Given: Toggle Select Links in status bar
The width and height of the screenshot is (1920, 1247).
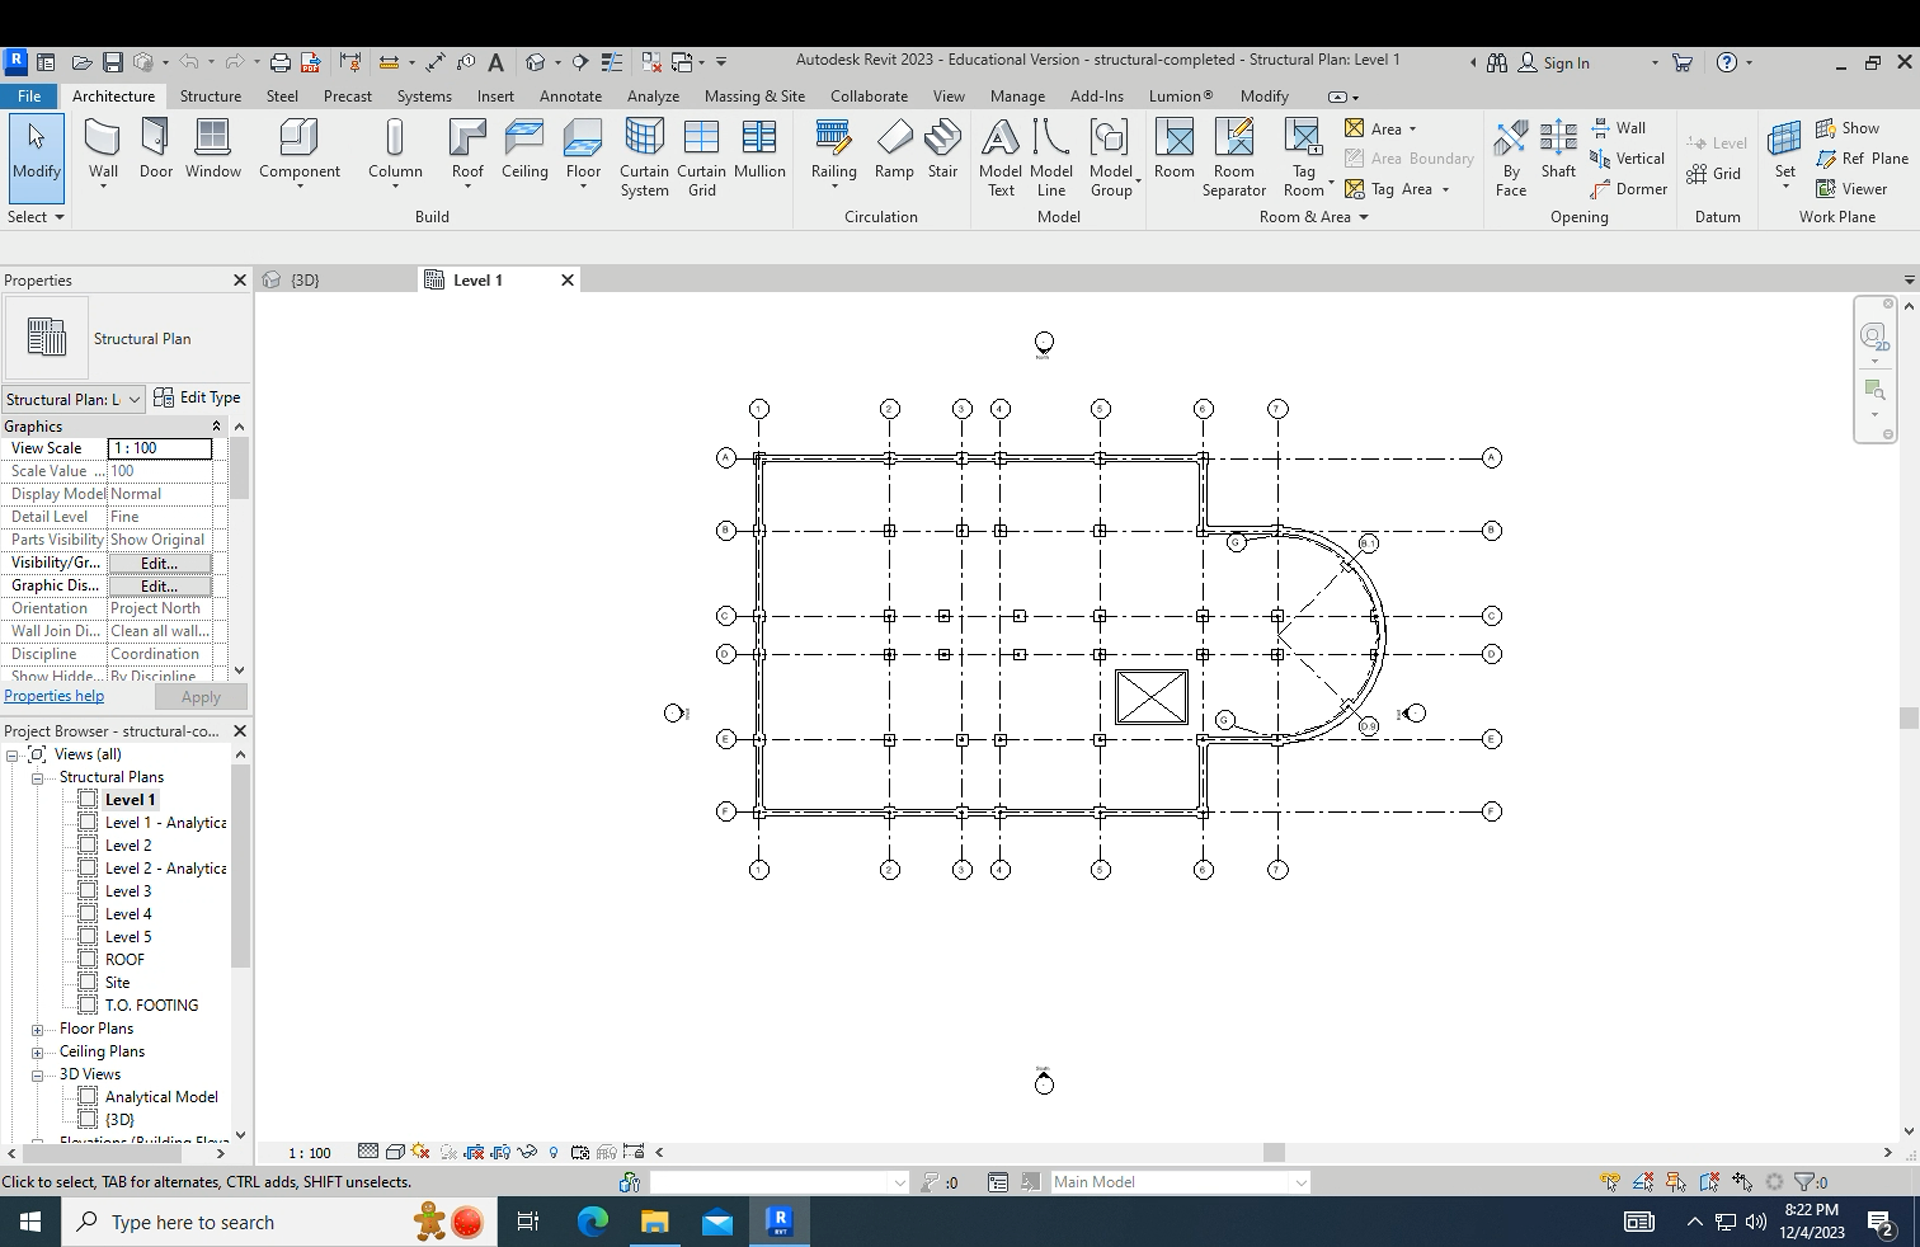Looking at the screenshot, I should click(x=1610, y=1182).
